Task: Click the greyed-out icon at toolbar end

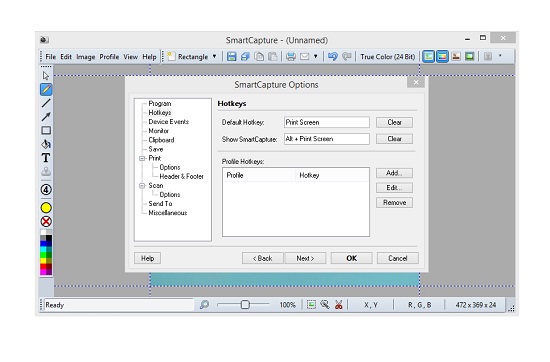Action: [x=488, y=56]
